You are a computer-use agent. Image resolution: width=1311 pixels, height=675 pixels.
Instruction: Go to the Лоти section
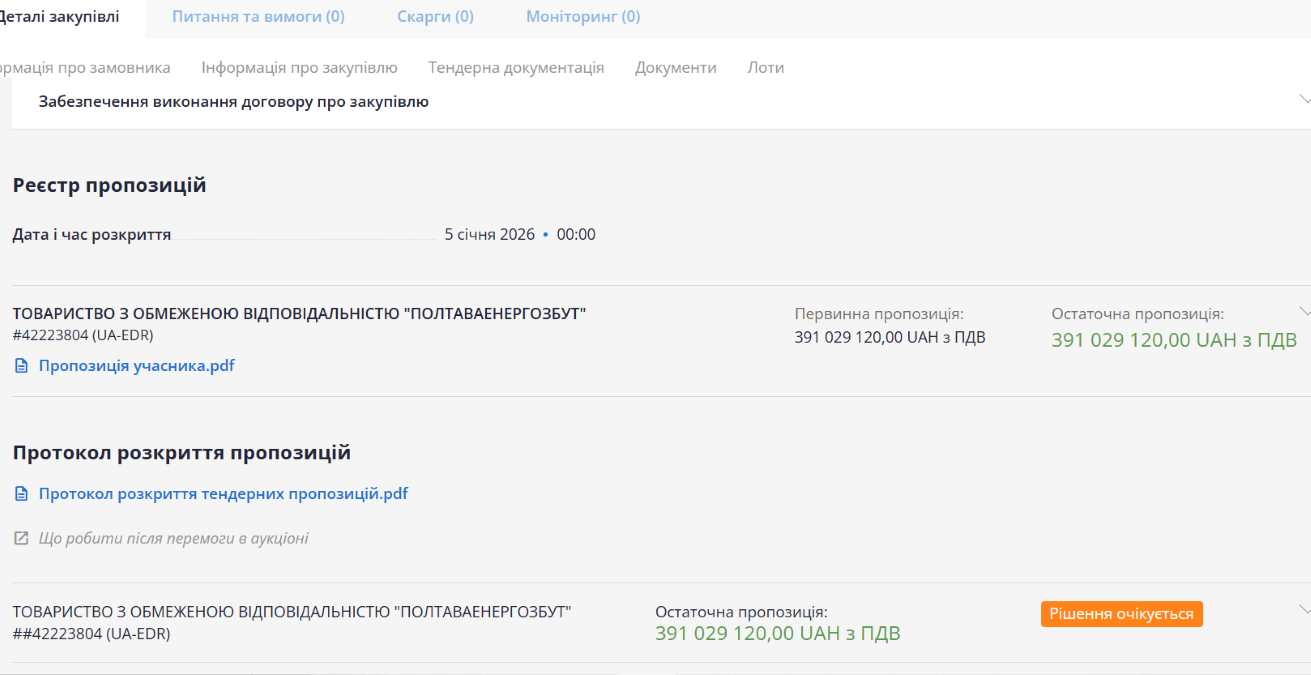(x=765, y=68)
